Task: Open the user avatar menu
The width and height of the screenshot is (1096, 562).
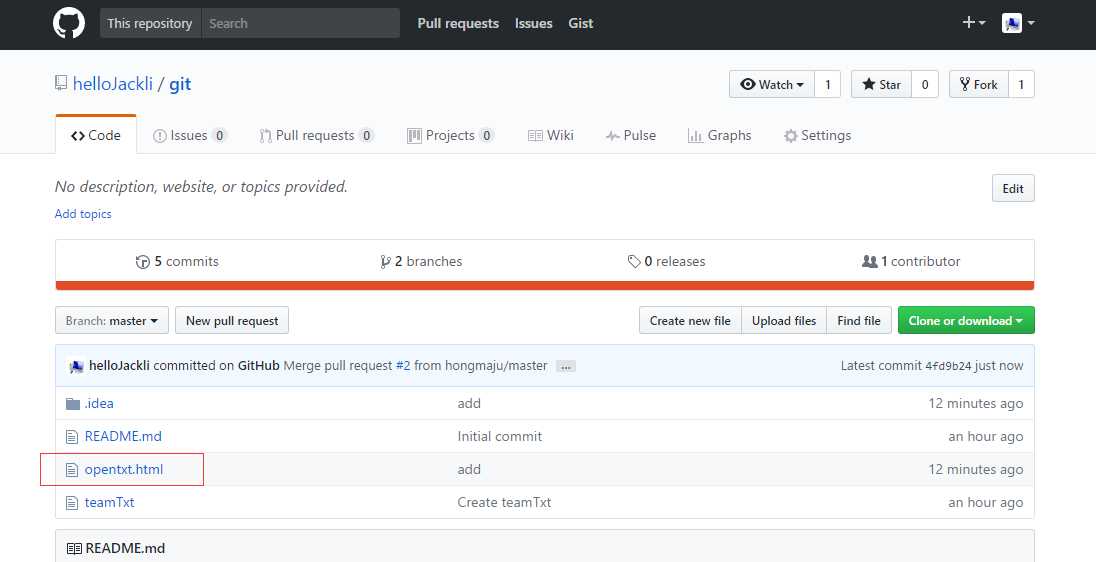Action: point(1018,23)
